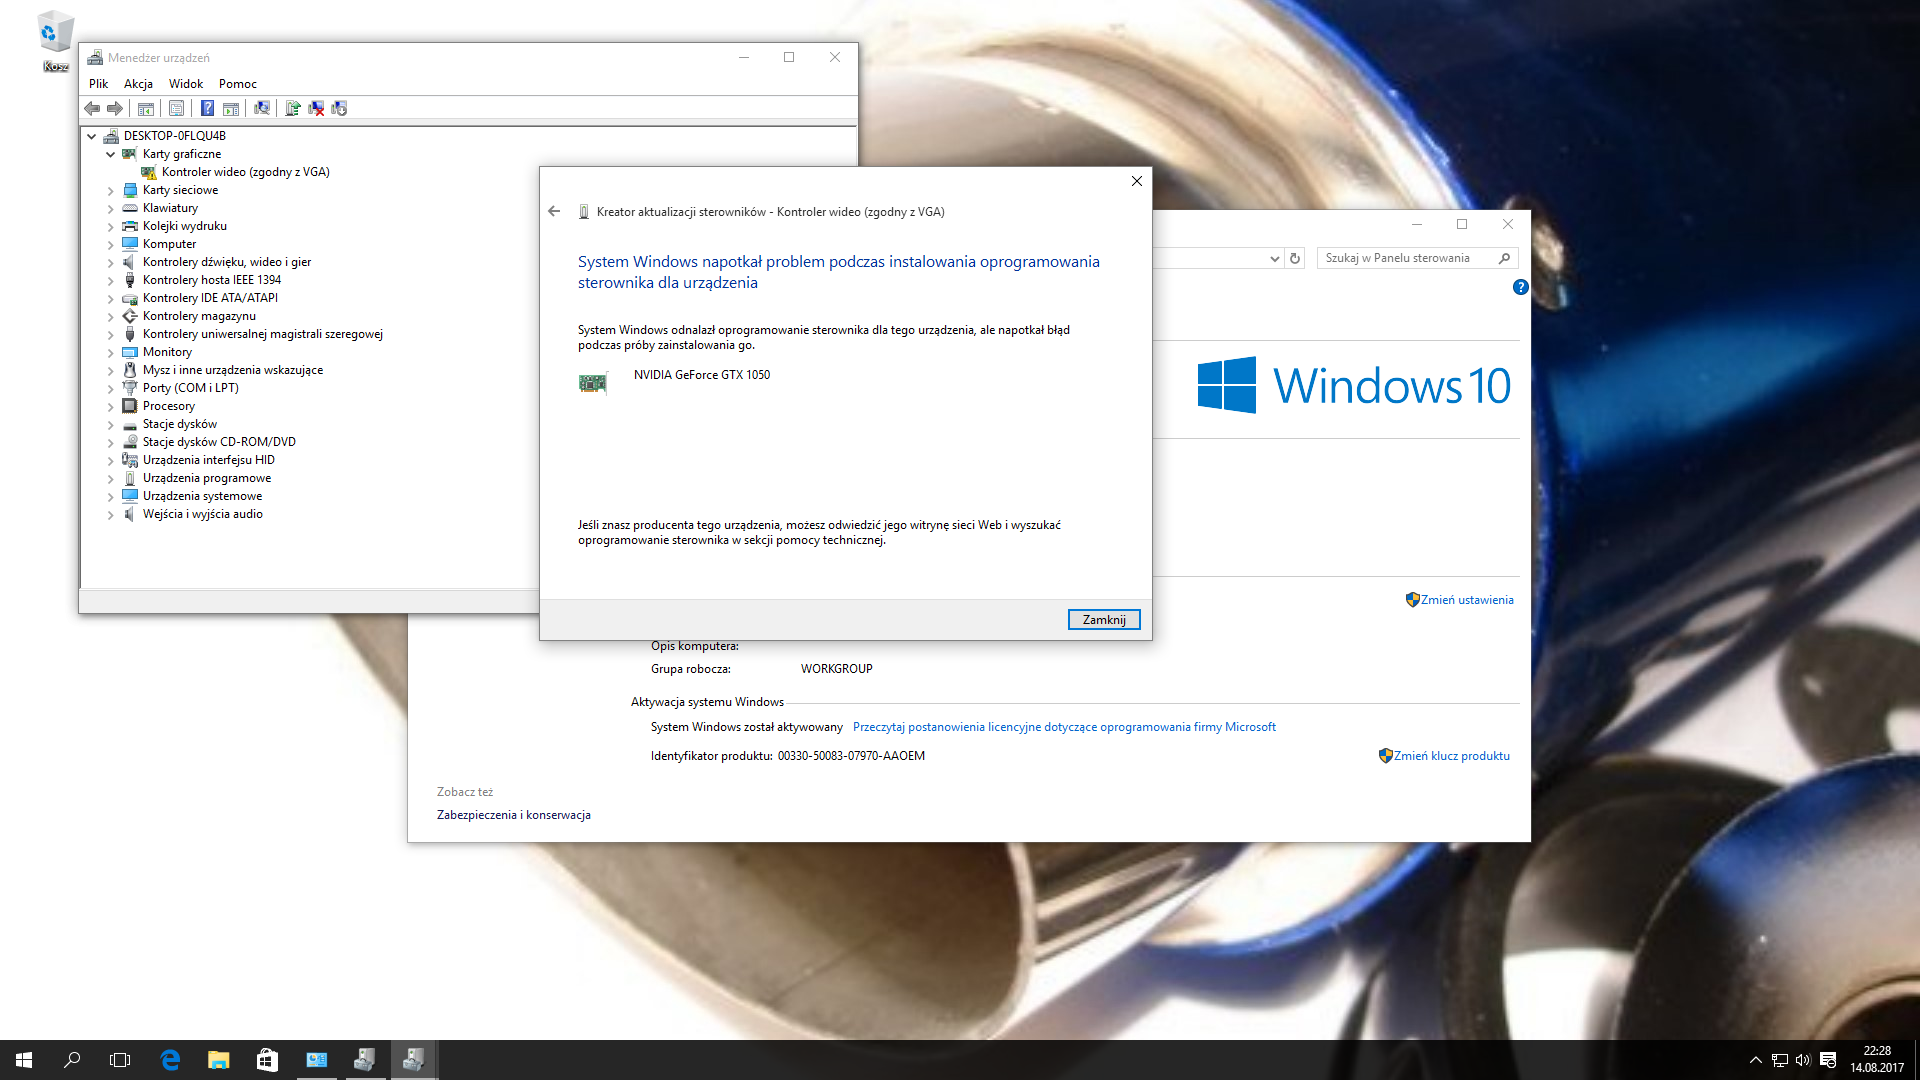The image size is (1920, 1080).
Task: Click refresh icon next to Control Panel address bar
Action: click(1295, 258)
